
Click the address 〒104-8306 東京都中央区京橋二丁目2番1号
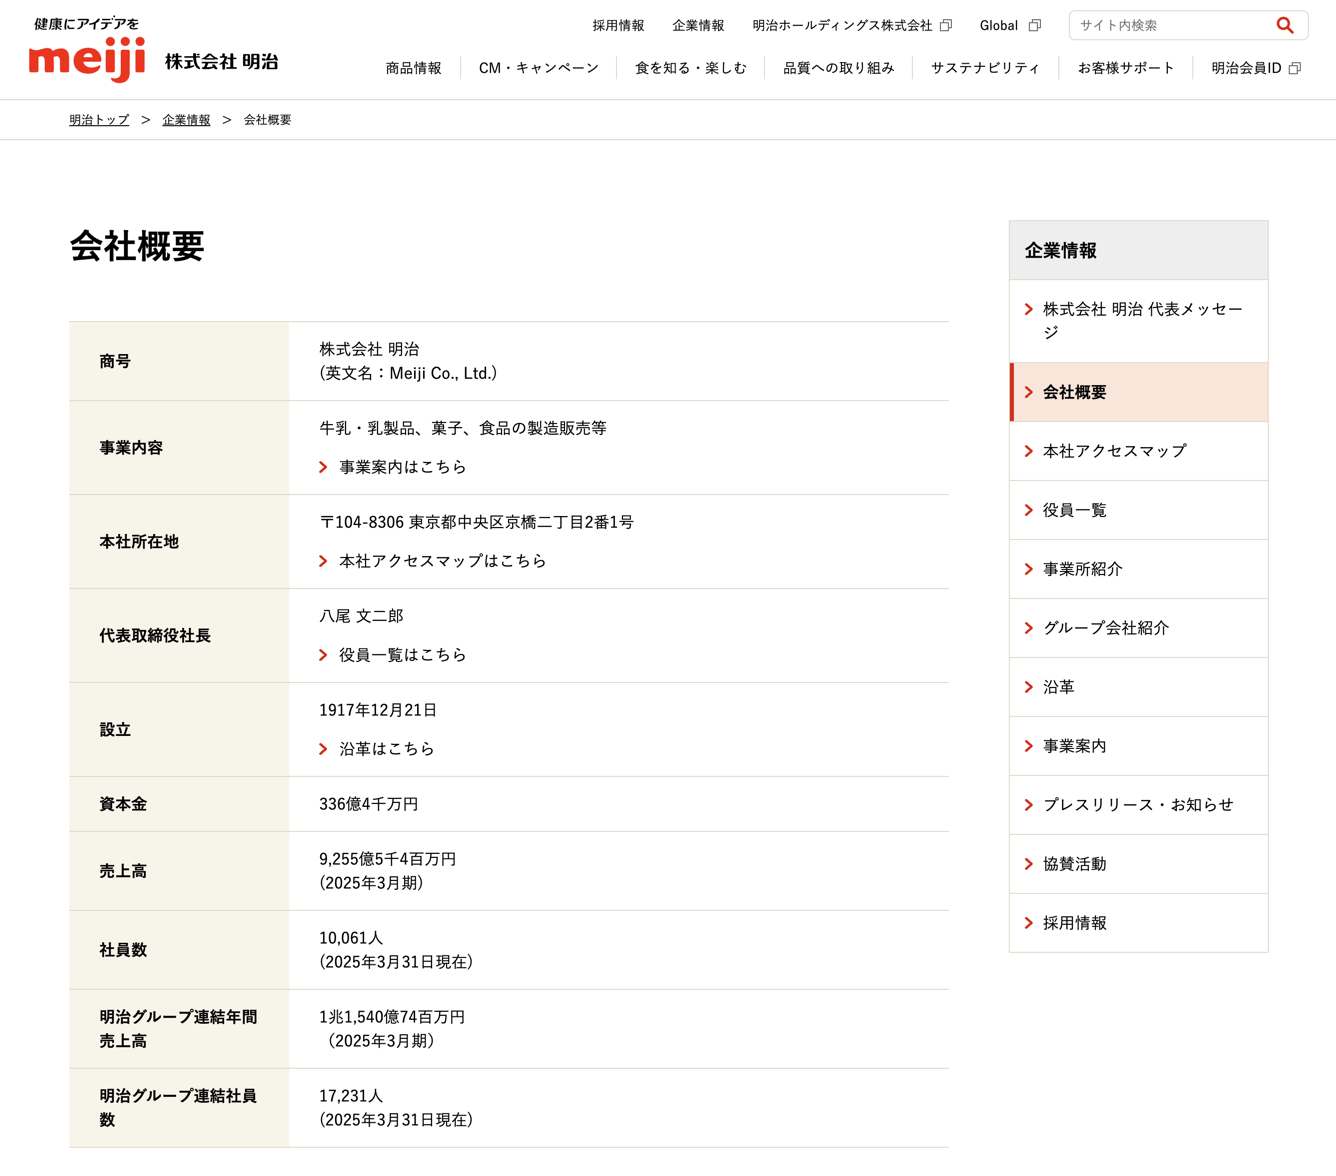pyautogui.click(x=476, y=523)
